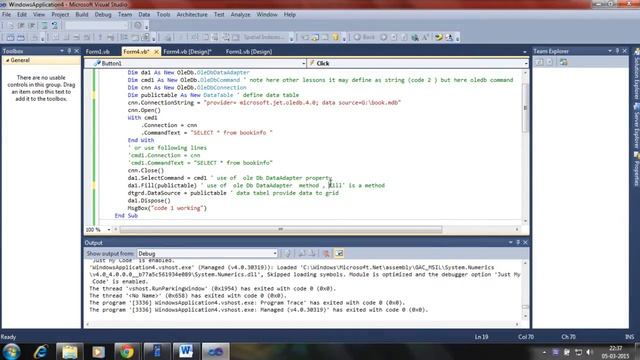Click the Connect to Team Project icon in Team Explorer
640x360 pixels.
pyautogui.click(x=564, y=62)
